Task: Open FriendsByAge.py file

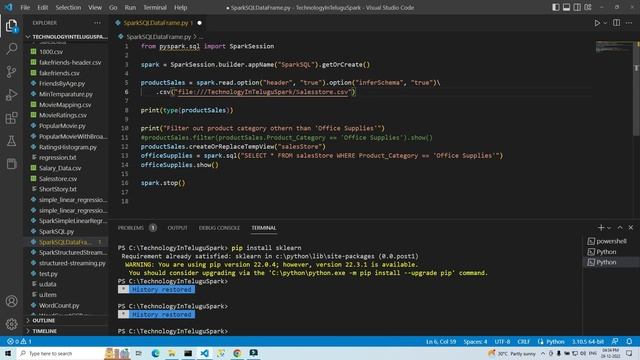Action: [62, 83]
